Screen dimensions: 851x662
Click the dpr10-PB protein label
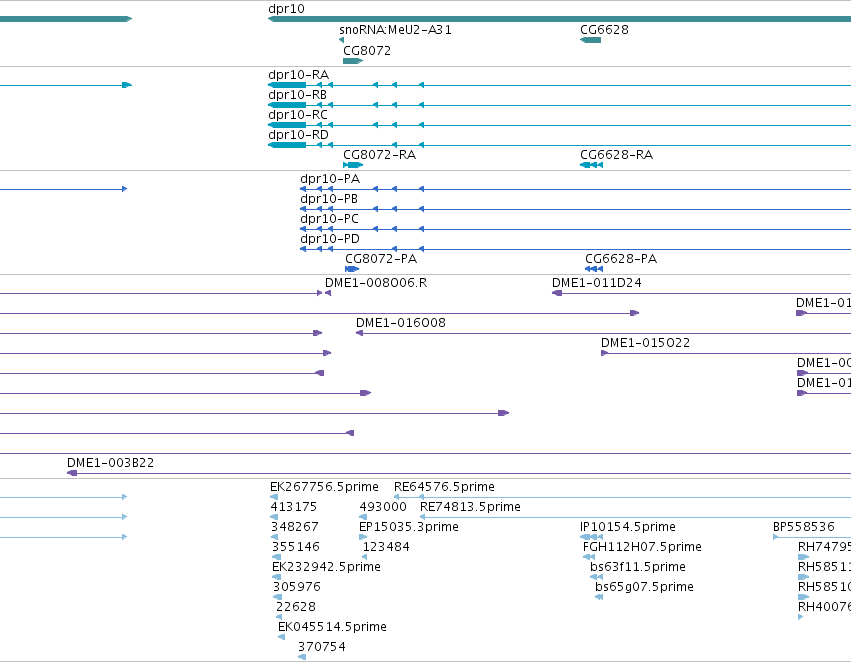pyautogui.click(x=329, y=199)
